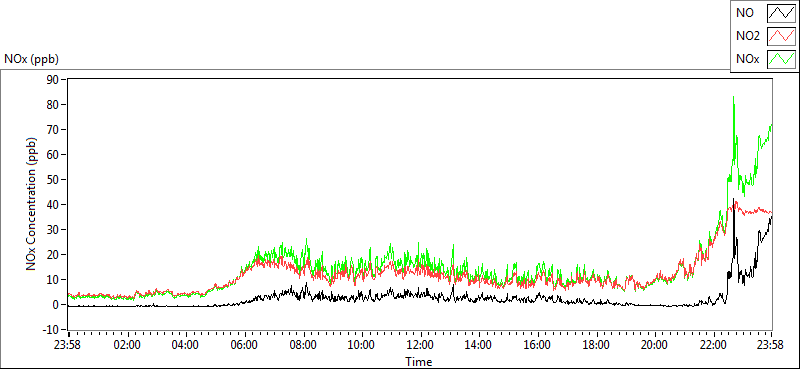Click the 02:00 time tick label
800x369 pixels.
127,344
